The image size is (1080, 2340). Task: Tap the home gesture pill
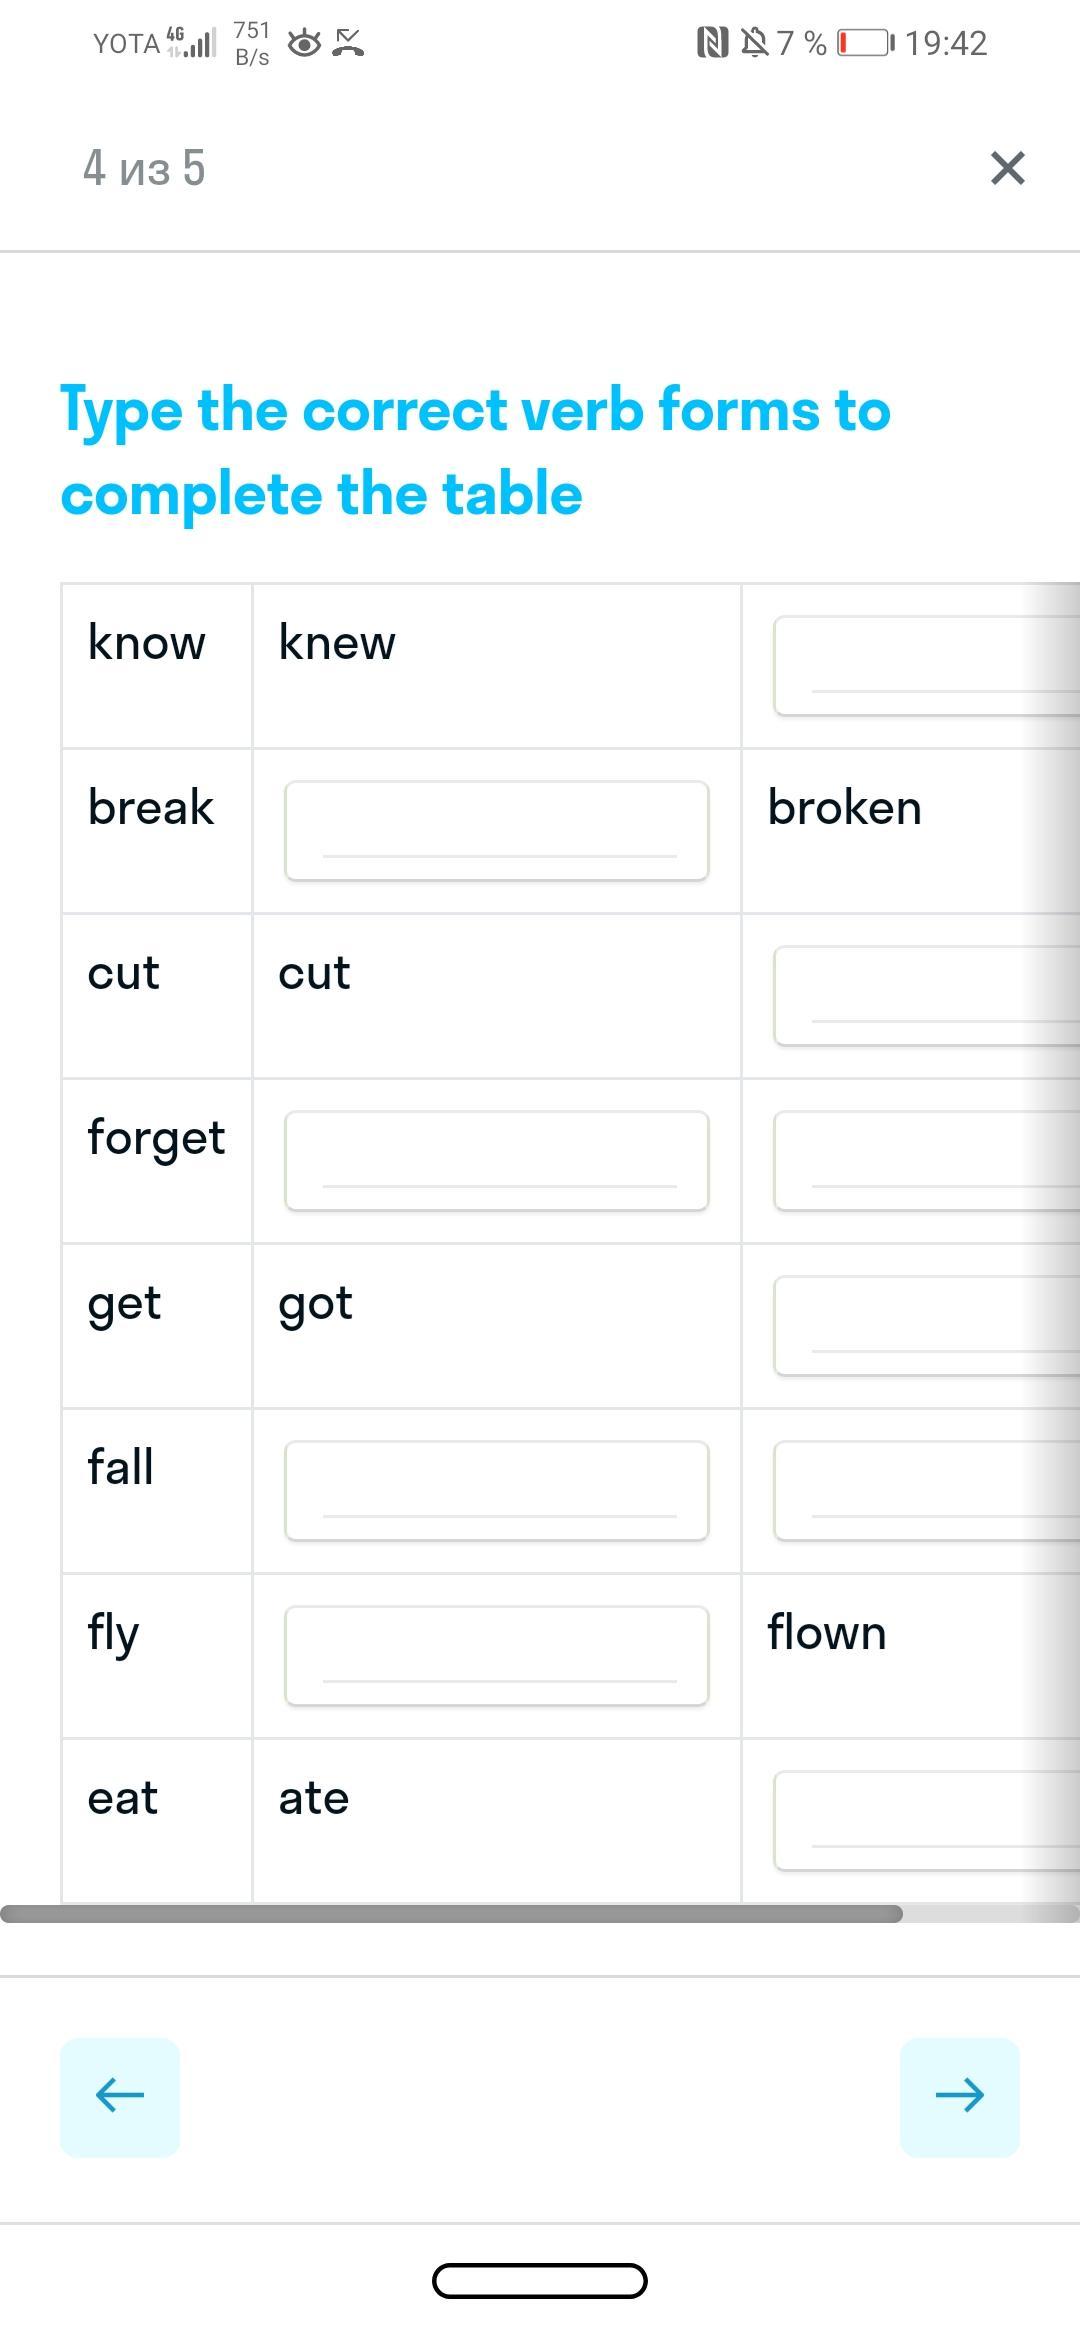[x=540, y=2281]
